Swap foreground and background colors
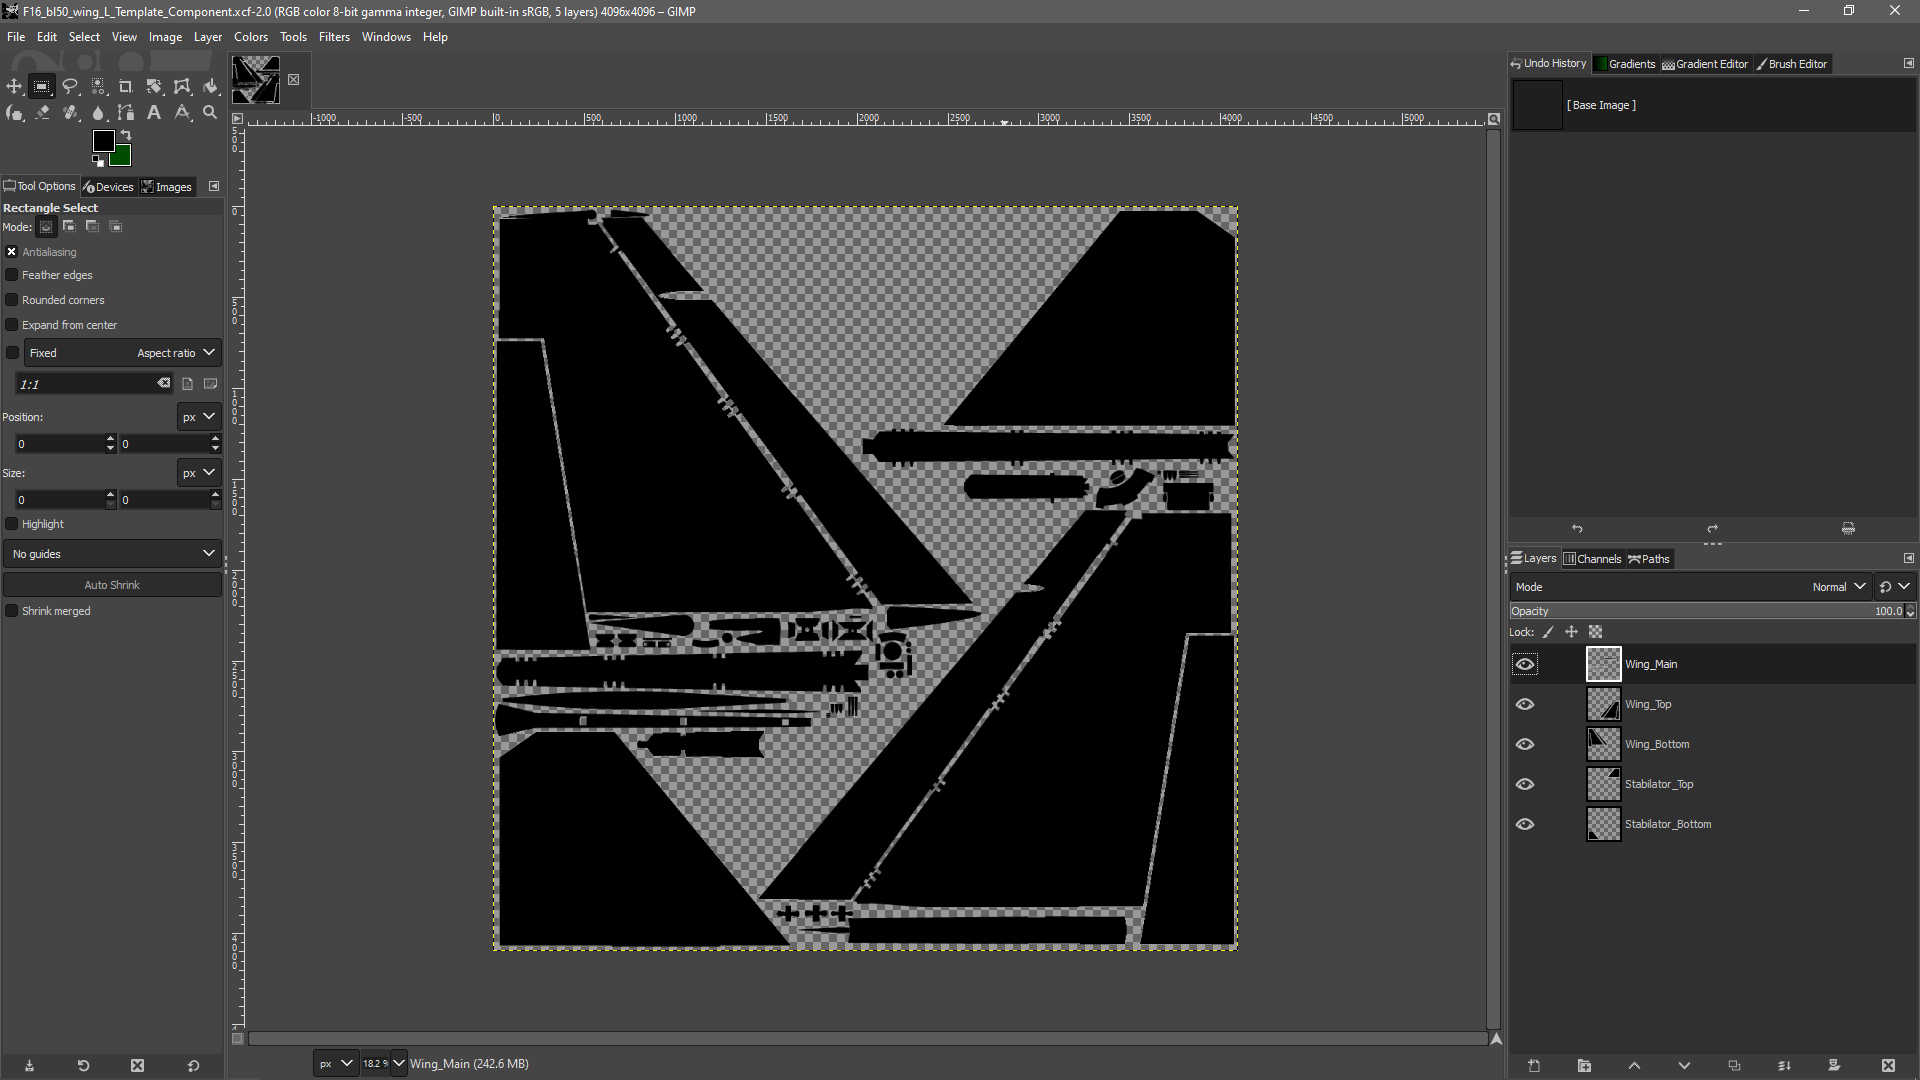The image size is (1920, 1080). pos(126,135)
